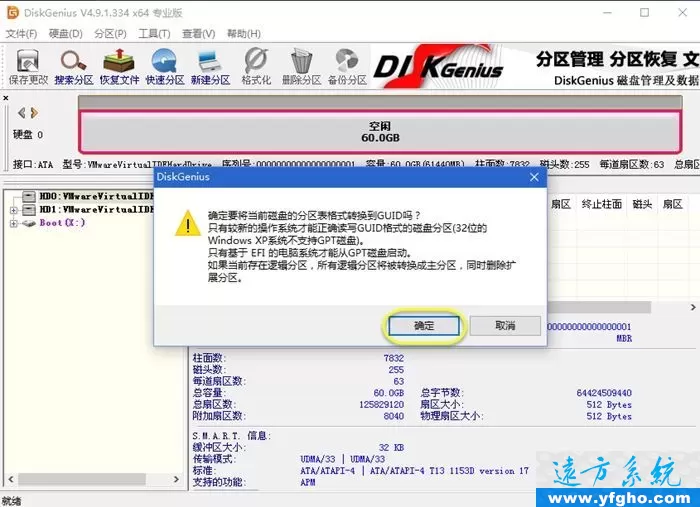This screenshot has width=700, height=507.
Task: Select HD1:VMwareVirtualIDE in disk tree
Action: 96,209
